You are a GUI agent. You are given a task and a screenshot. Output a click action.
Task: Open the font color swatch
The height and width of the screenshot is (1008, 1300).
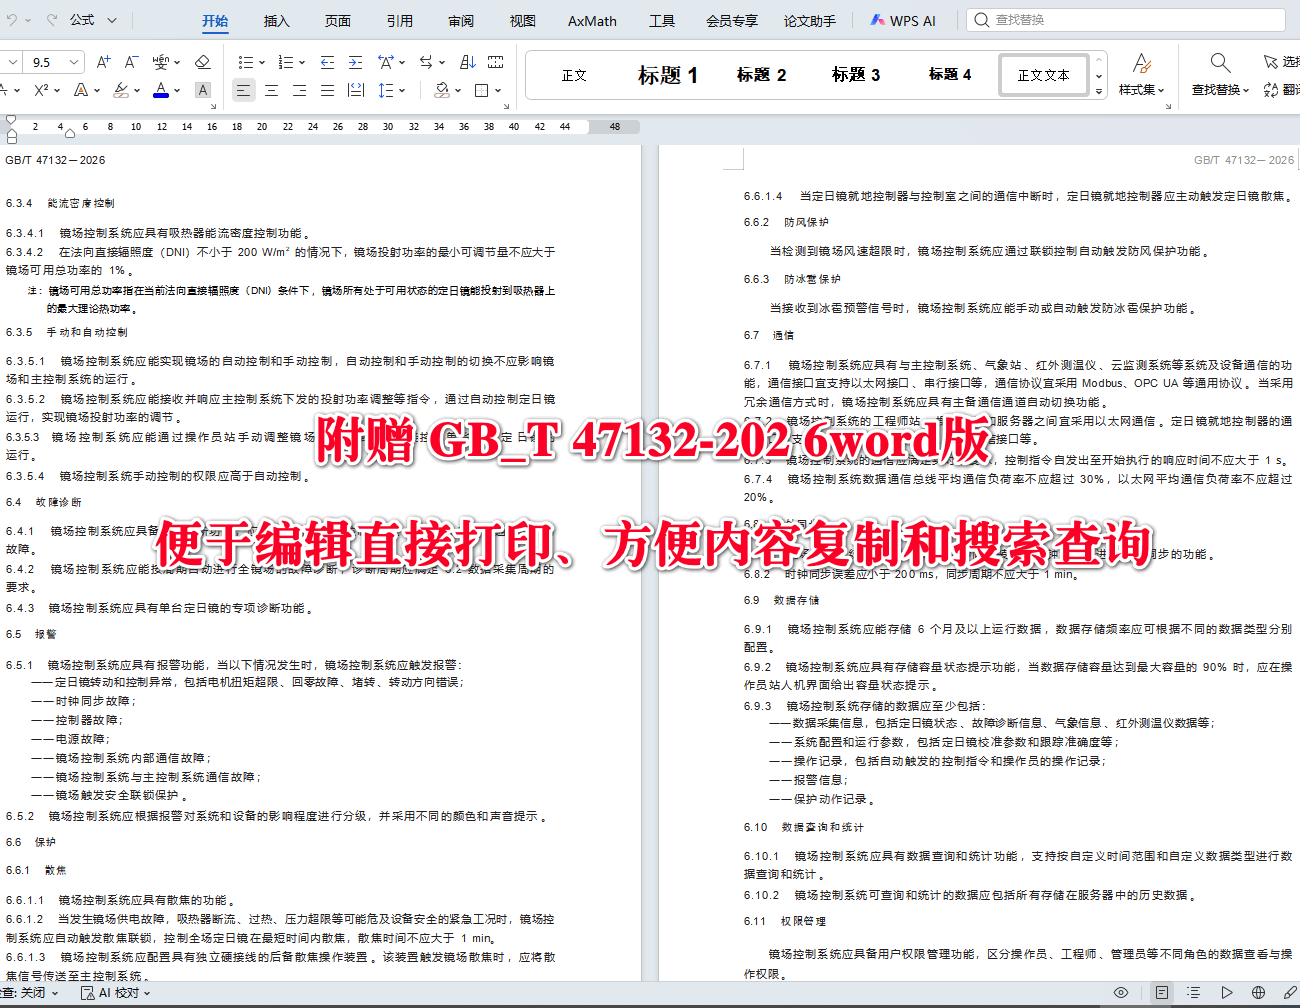(159, 91)
